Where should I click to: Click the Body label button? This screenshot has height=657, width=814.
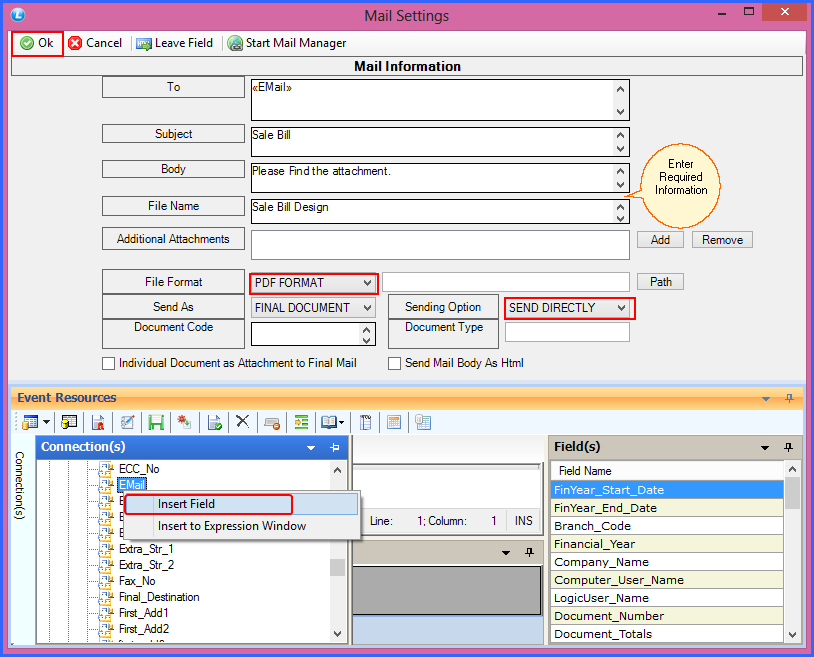[173, 169]
